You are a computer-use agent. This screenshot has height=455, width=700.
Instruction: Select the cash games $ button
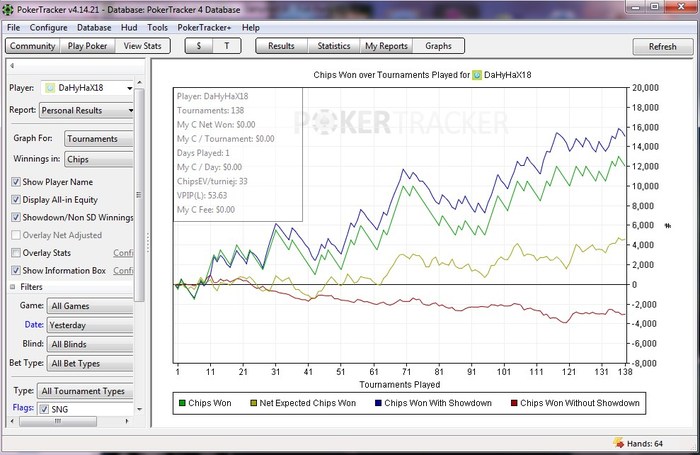tap(199, 46)
